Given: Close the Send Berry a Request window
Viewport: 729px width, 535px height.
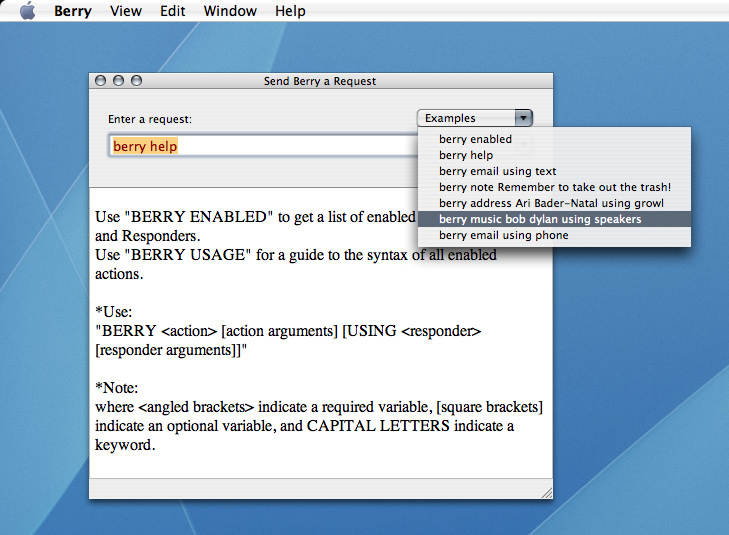Looking at the screenshot, I should [100, 80].
